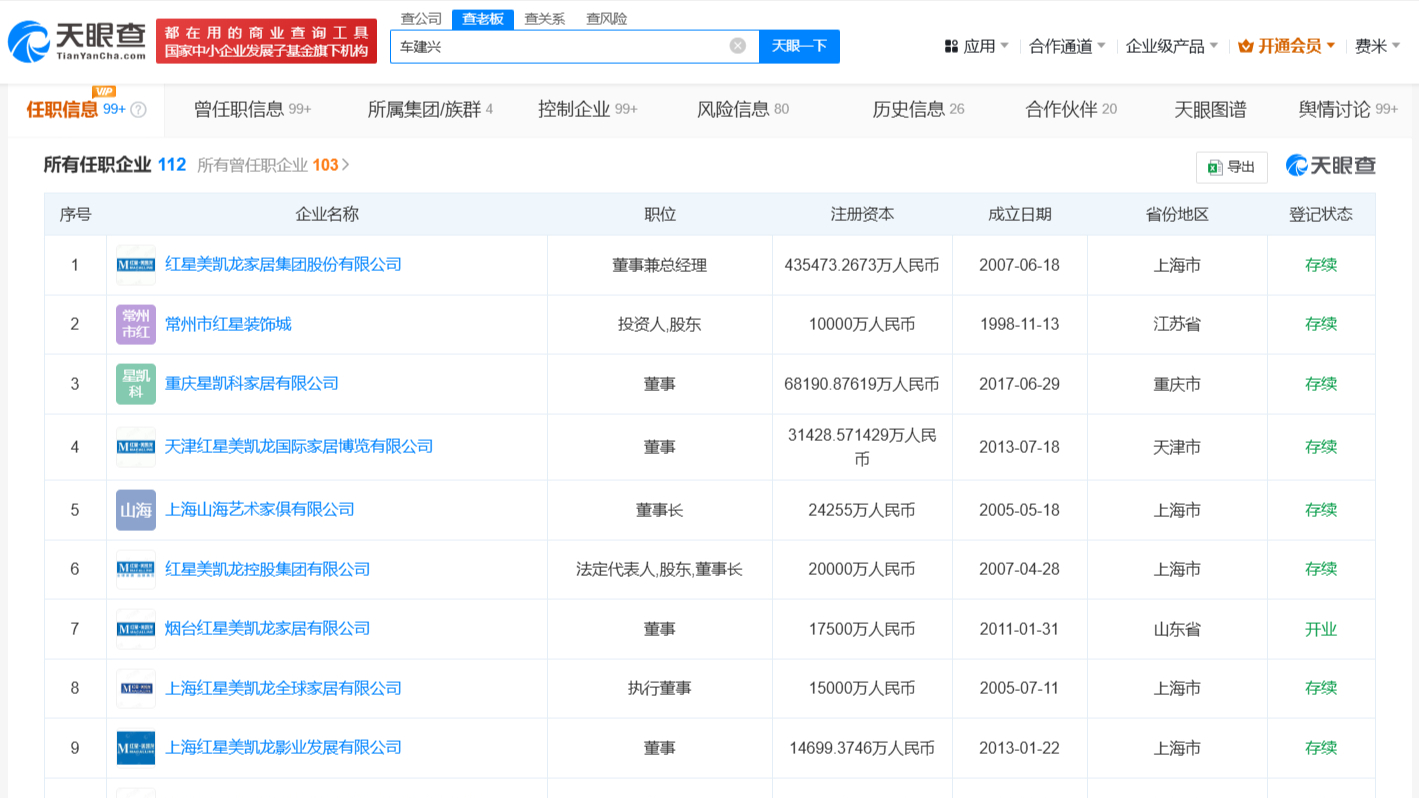
Task: Open the 费米 user account dropdown
Action: (1378, 46)
